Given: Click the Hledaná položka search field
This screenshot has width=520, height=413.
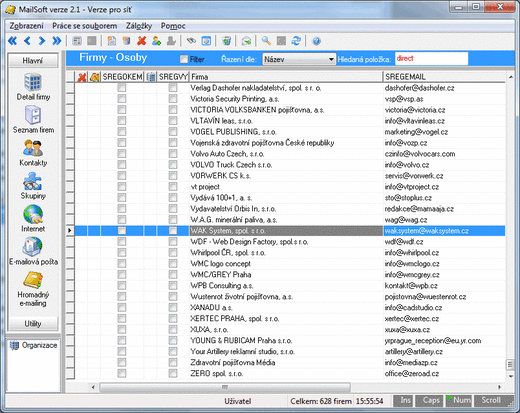Looking at the screenshot, I should pyautogui.click(x=431, y=59).
